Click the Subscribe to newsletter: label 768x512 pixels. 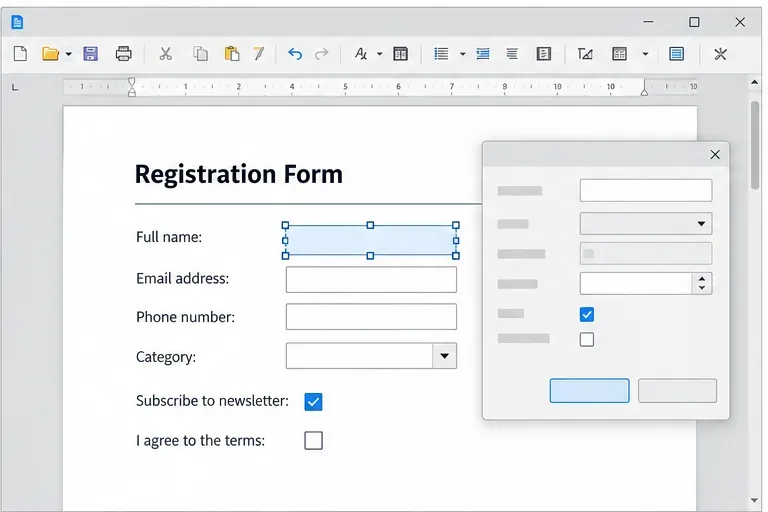pyautogui.click(x=213, y=401)
